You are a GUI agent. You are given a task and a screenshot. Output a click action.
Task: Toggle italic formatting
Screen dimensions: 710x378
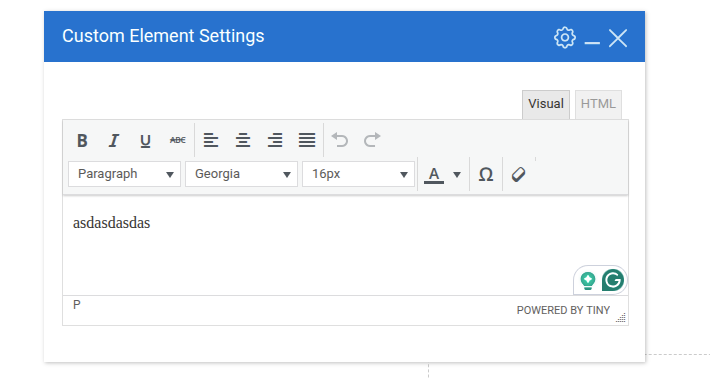[114, 140]
